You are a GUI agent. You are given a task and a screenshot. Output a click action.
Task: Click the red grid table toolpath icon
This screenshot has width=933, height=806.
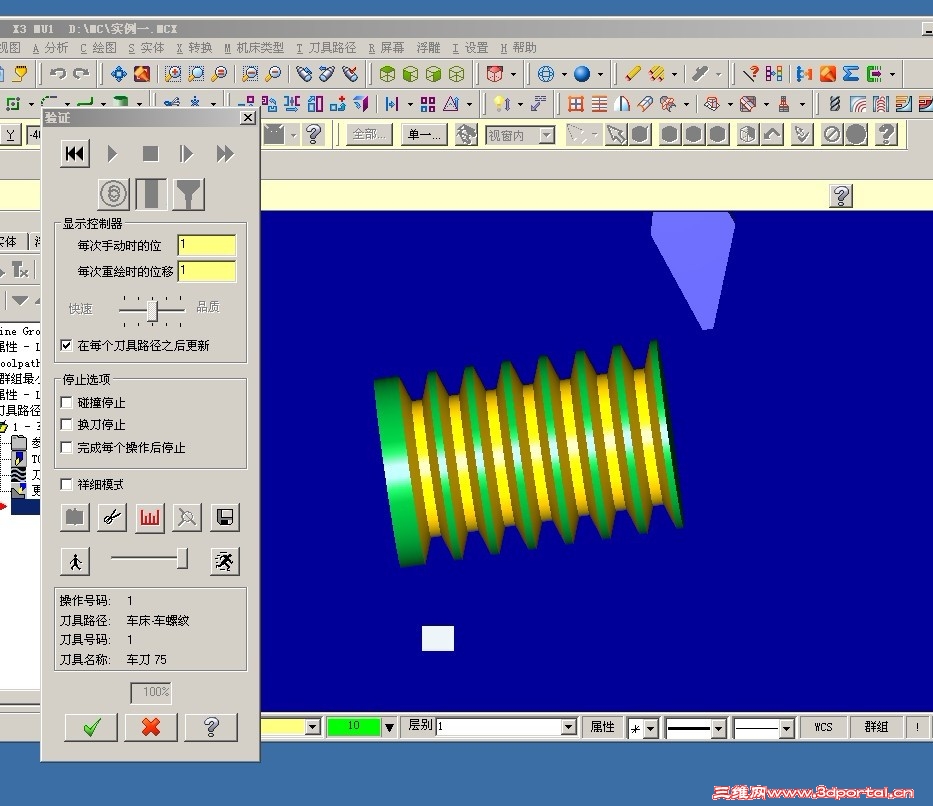coord(575,104)
